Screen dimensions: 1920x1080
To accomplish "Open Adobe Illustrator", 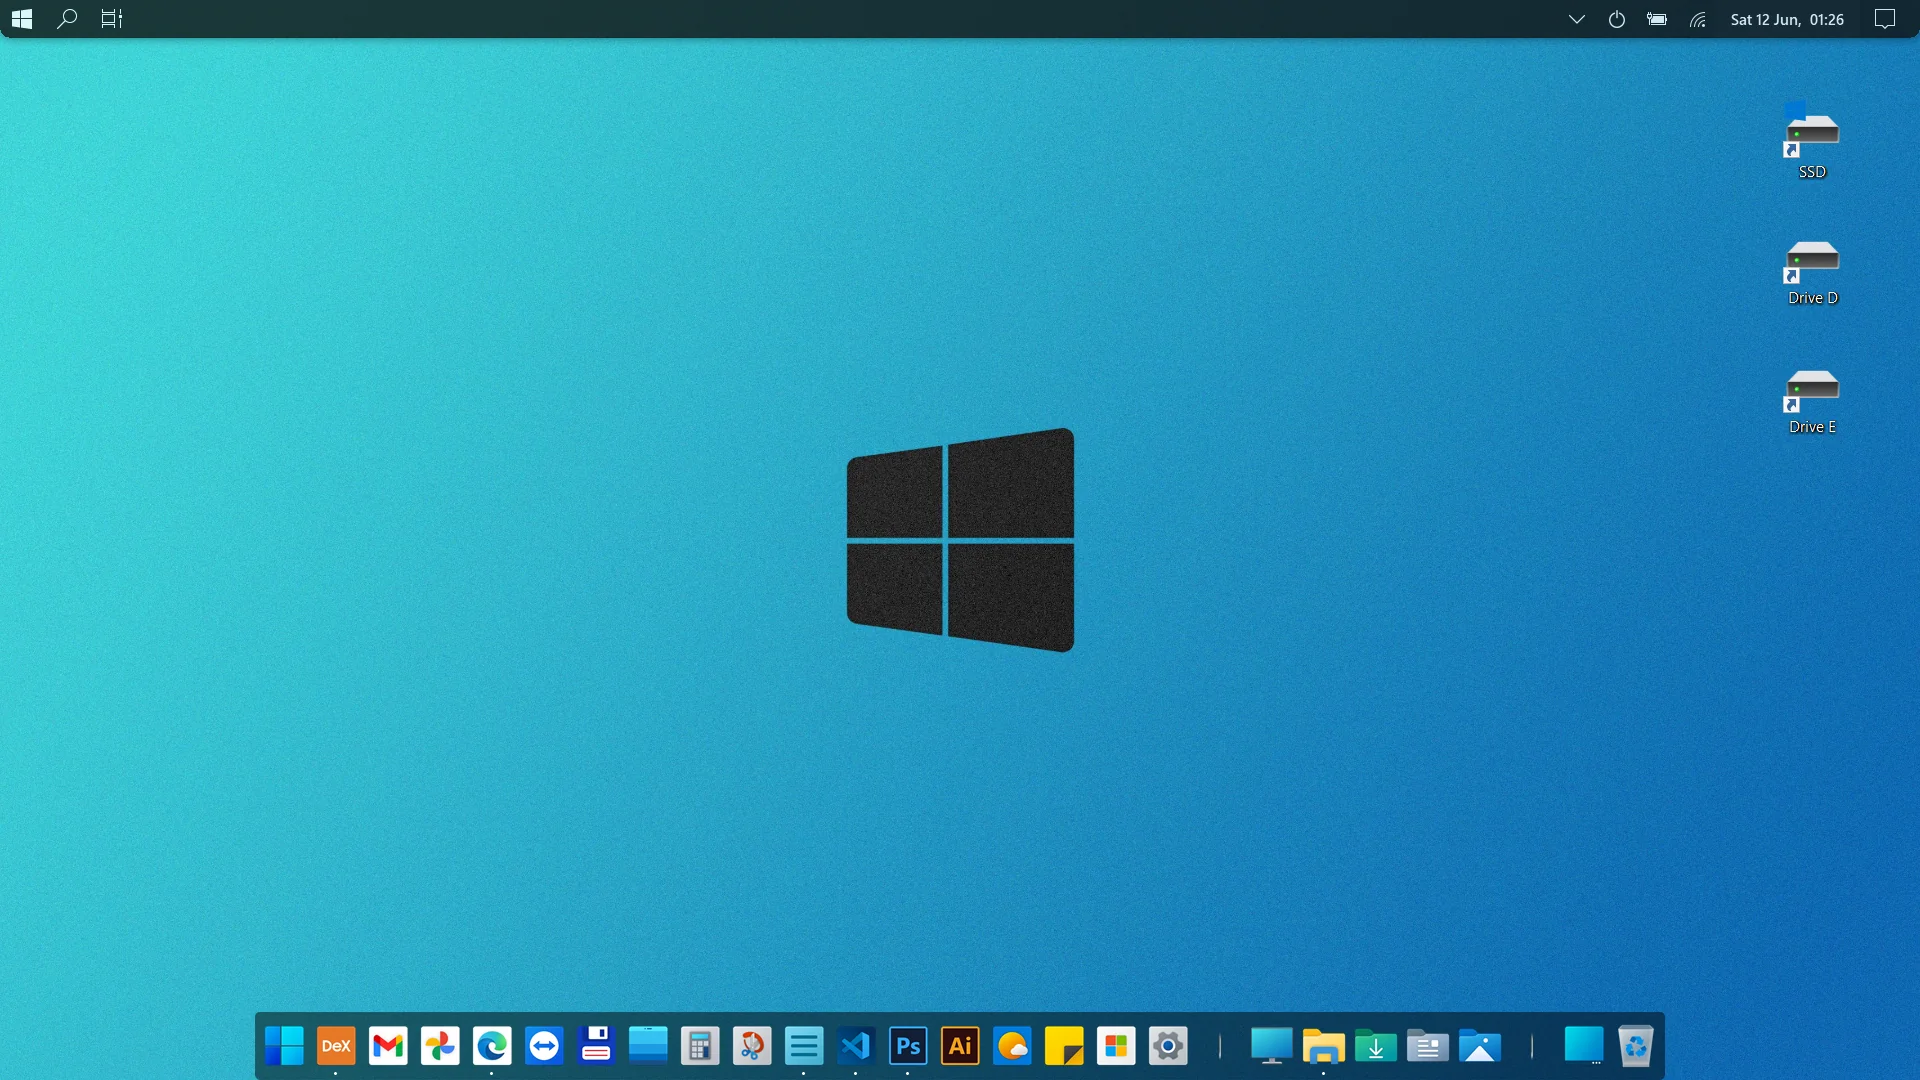I will 960,1046.
